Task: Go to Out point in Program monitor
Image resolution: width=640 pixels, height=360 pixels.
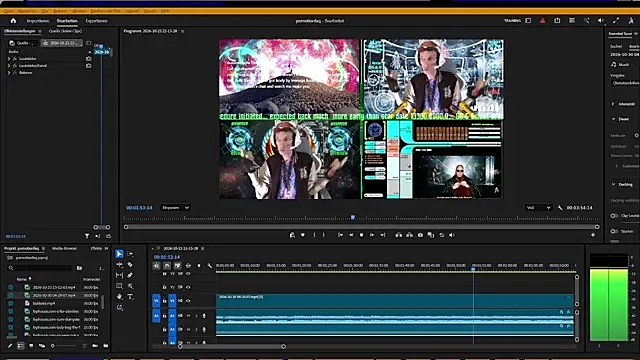Action: (x=382, y=235)
